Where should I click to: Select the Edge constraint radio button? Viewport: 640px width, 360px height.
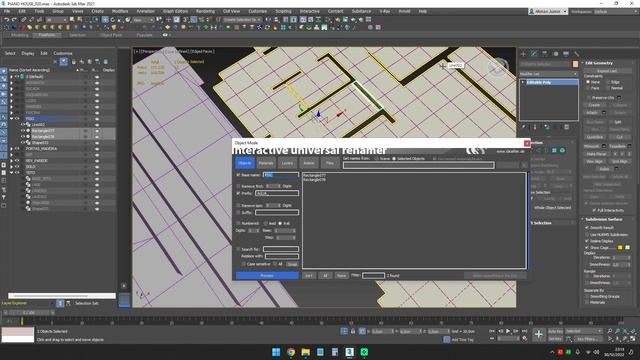[608, 82]
